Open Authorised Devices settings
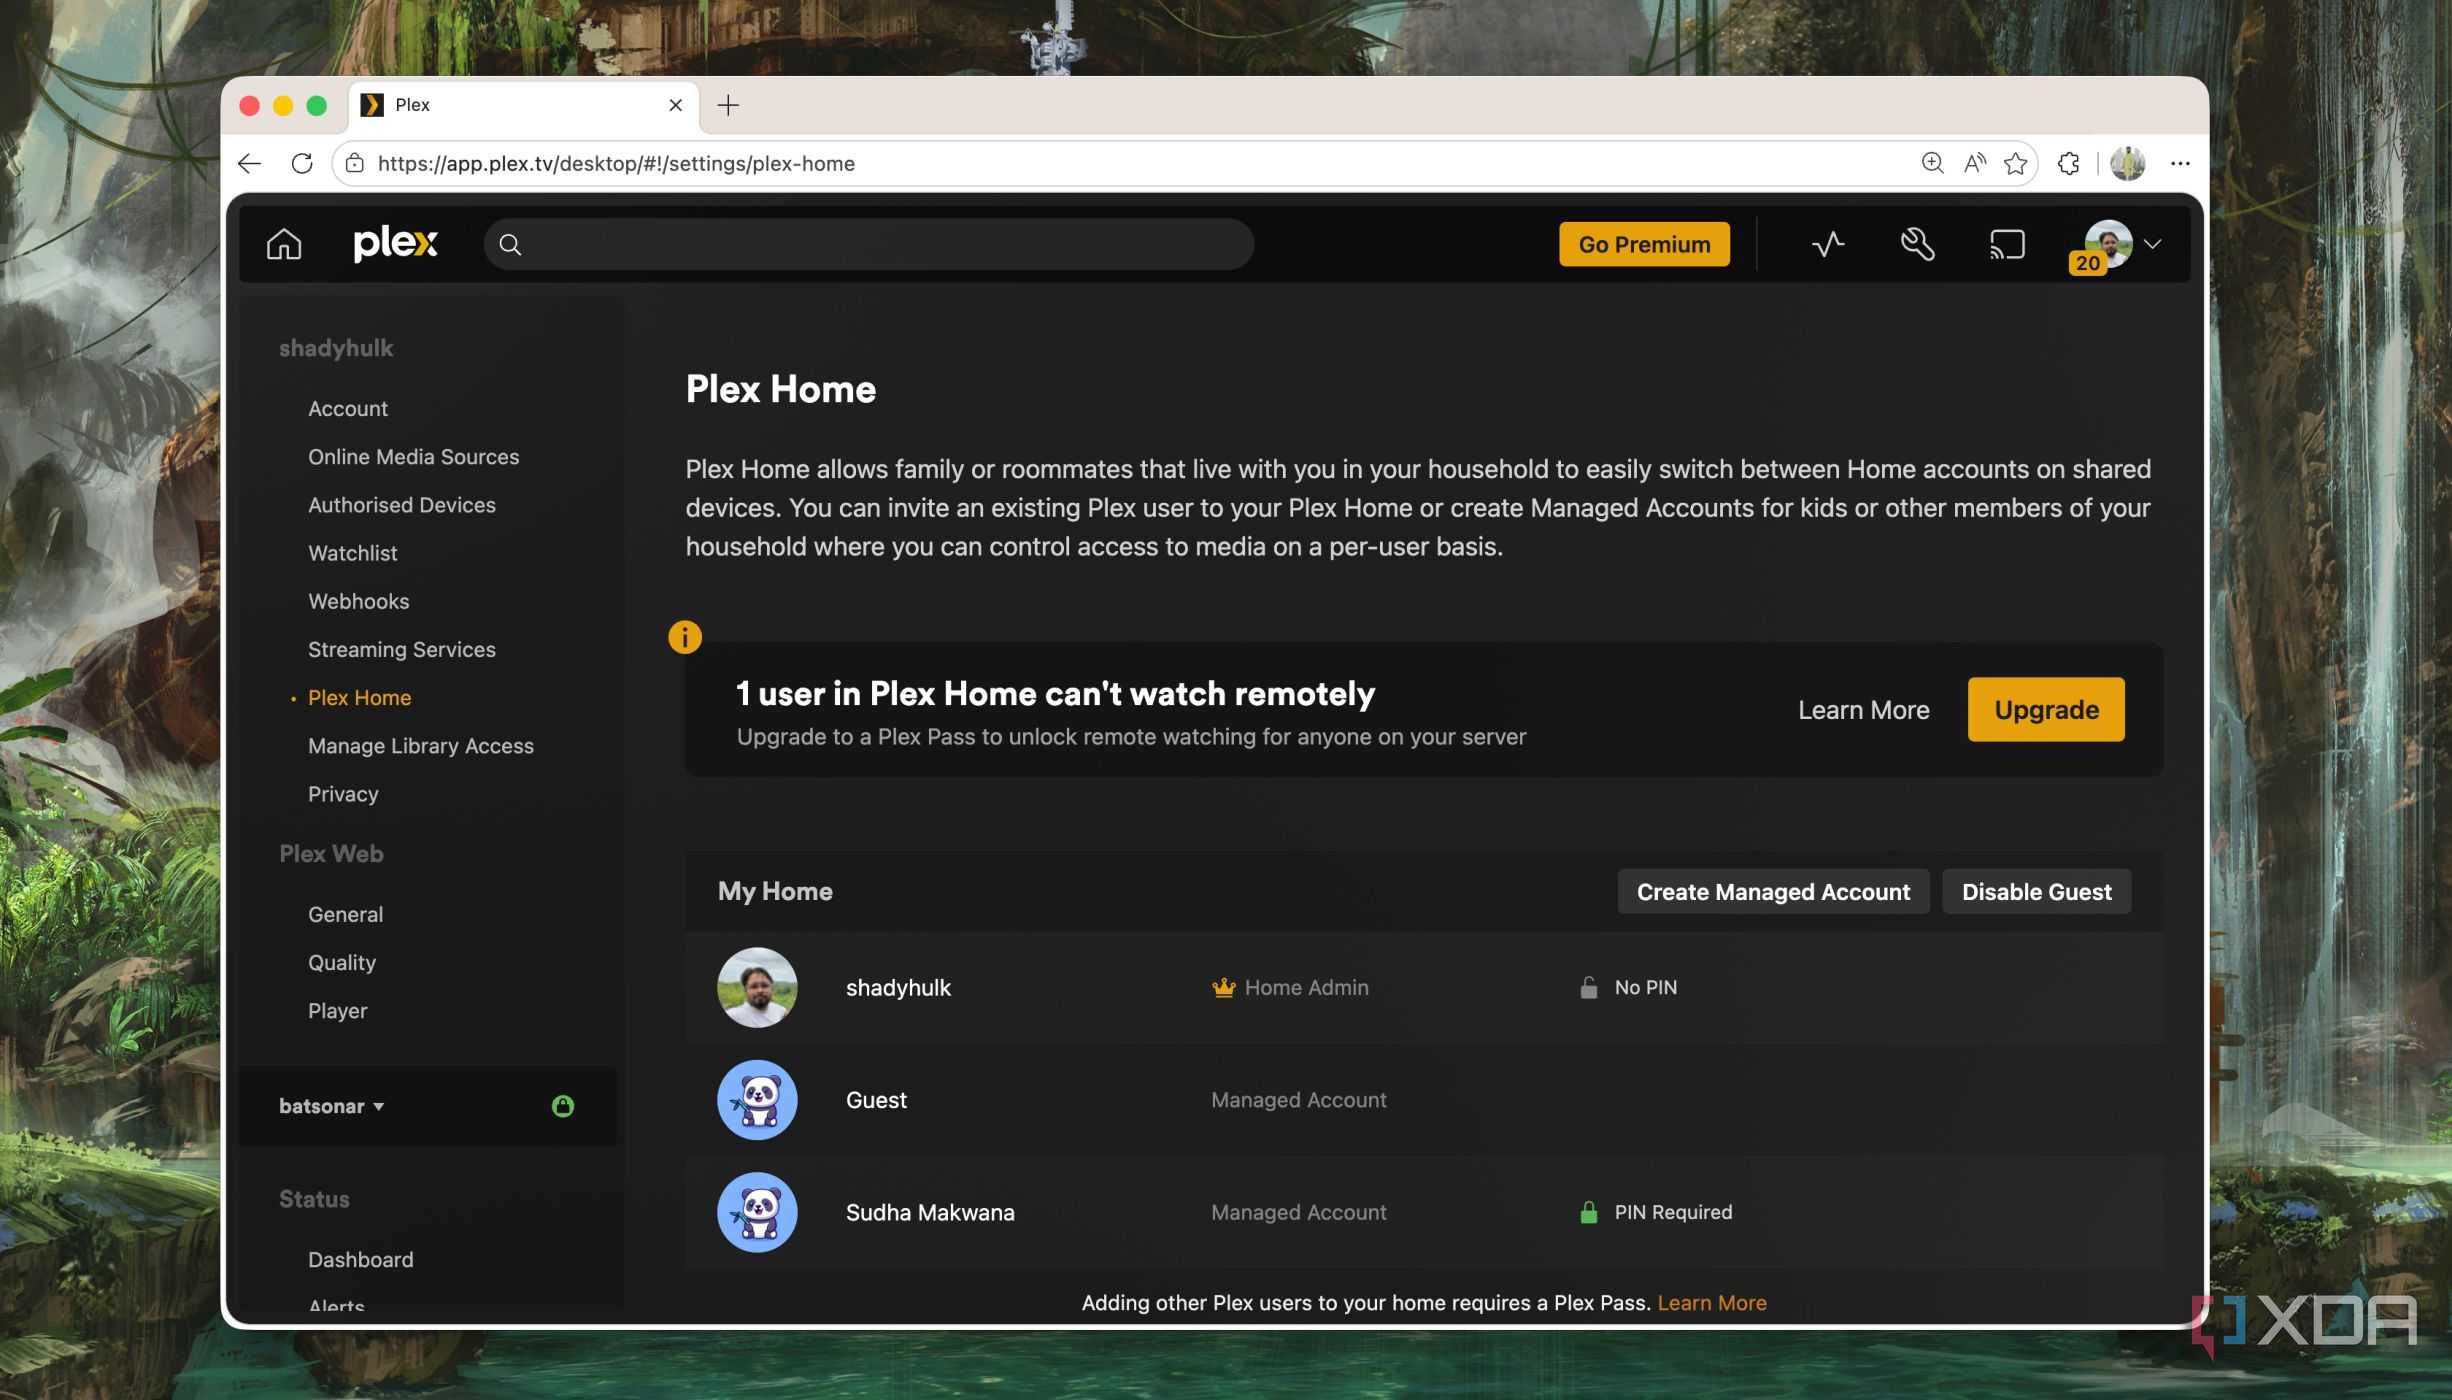2452x1400 pixels. tap(402, 504)
